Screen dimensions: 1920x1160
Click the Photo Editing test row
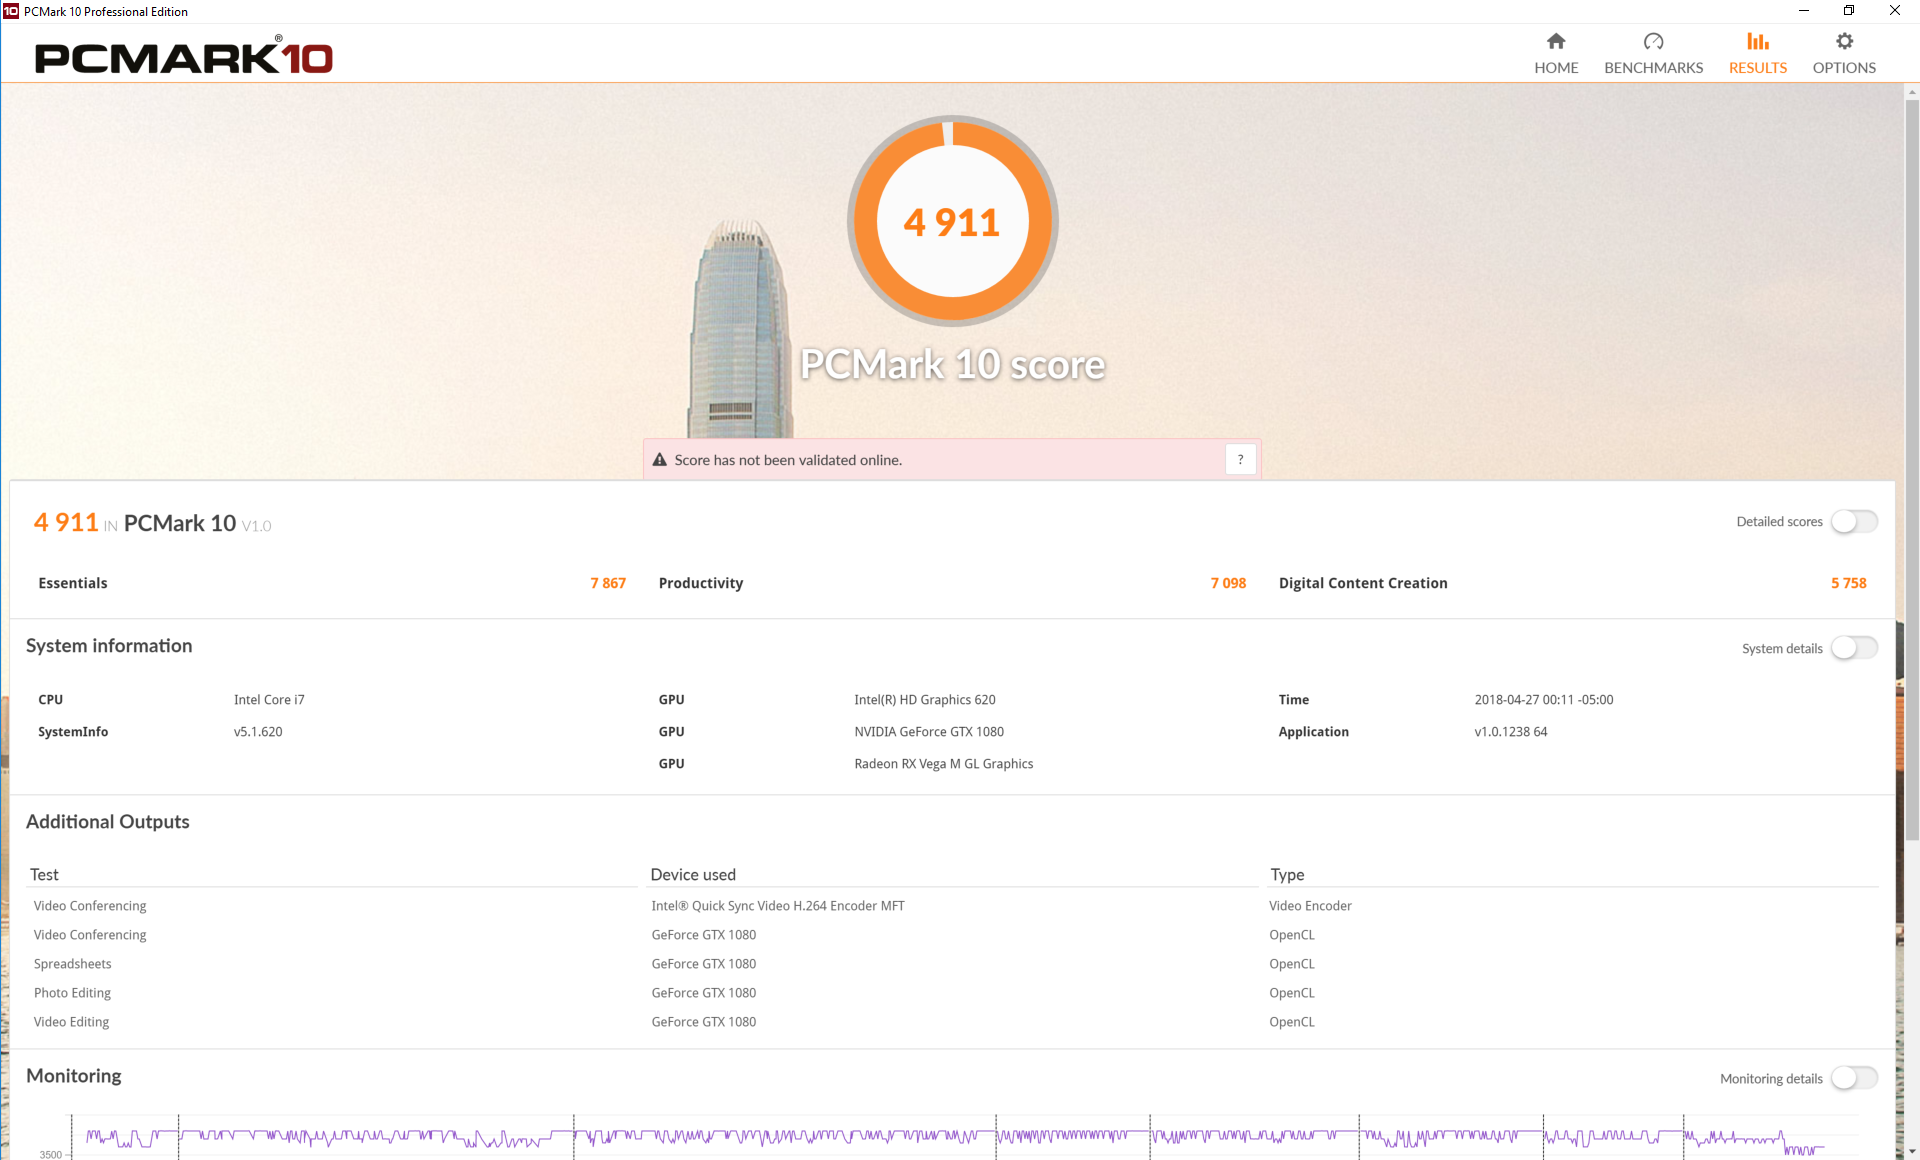(x=72, y=993)
